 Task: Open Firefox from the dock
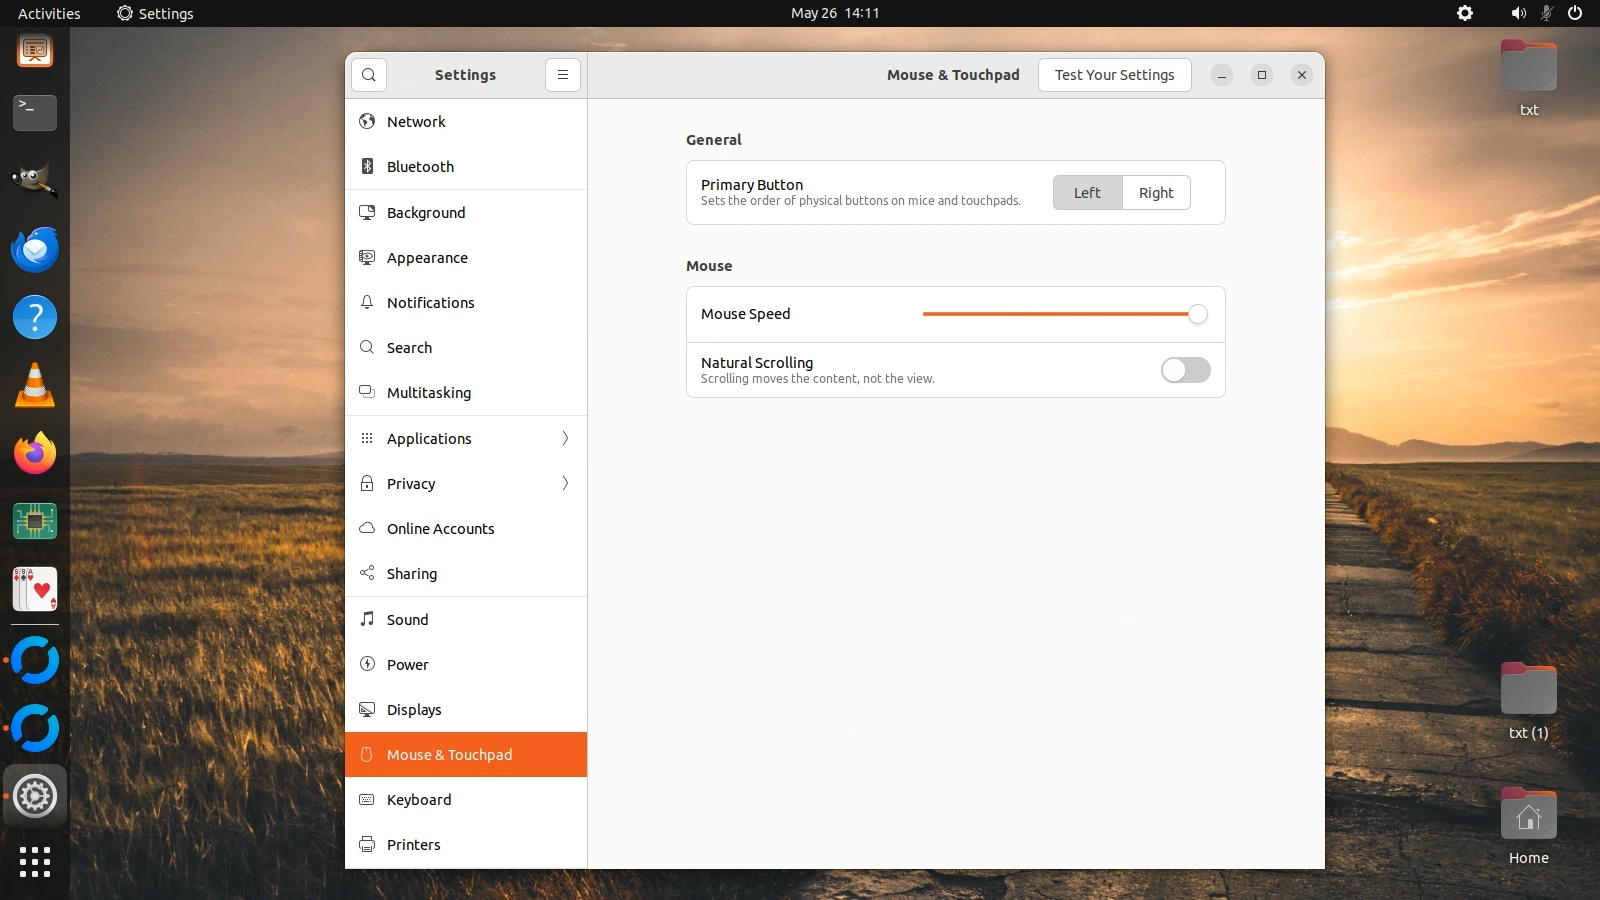[35, 454]
